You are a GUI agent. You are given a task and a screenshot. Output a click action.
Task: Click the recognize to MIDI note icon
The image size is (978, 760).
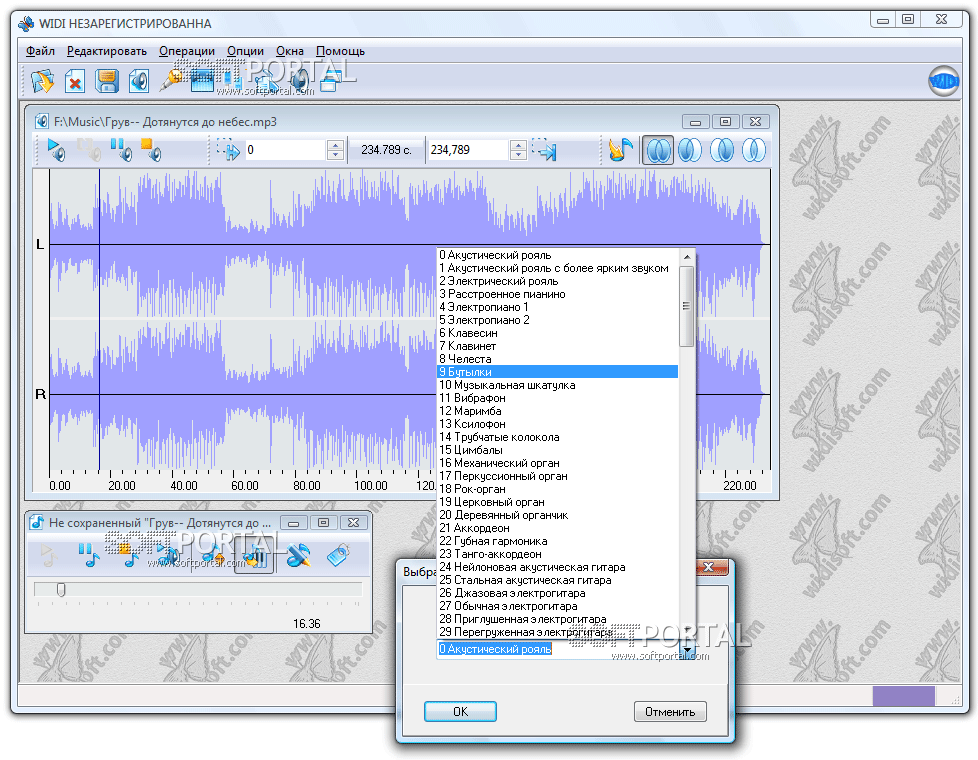[x=619, y=150]
